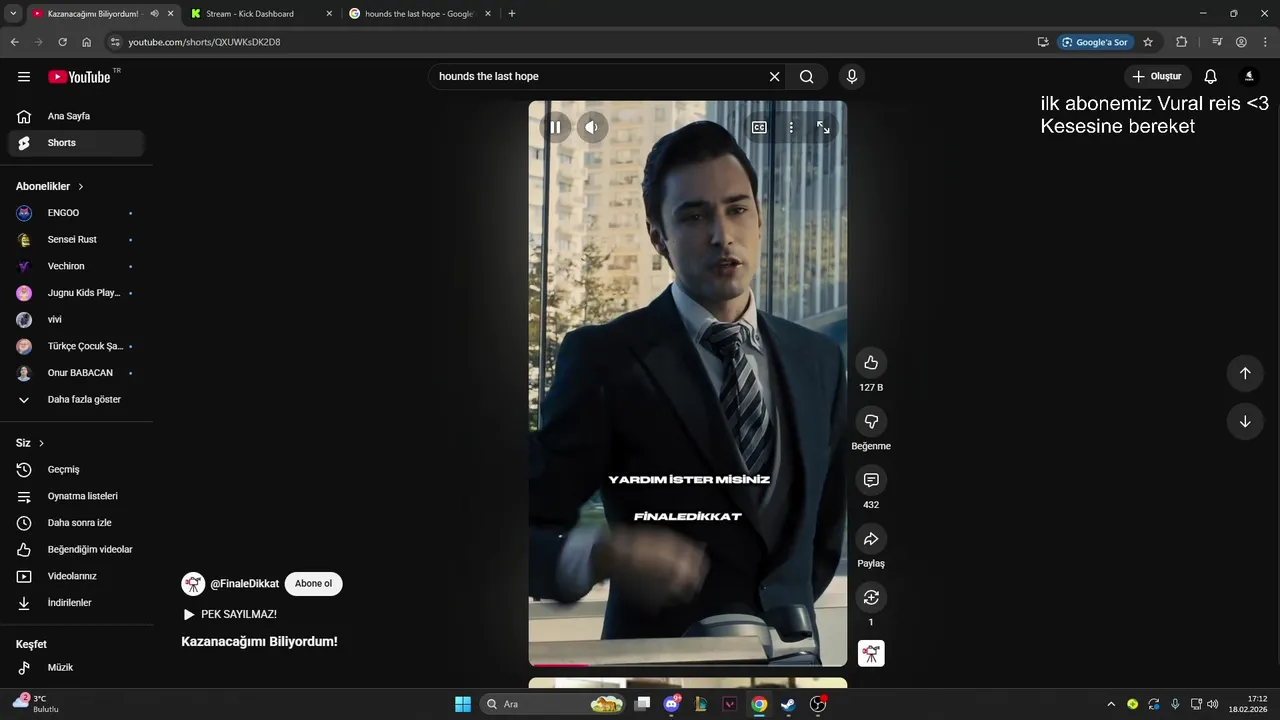
Task: Open the Sensei Rust subscription
Action: 76,240
